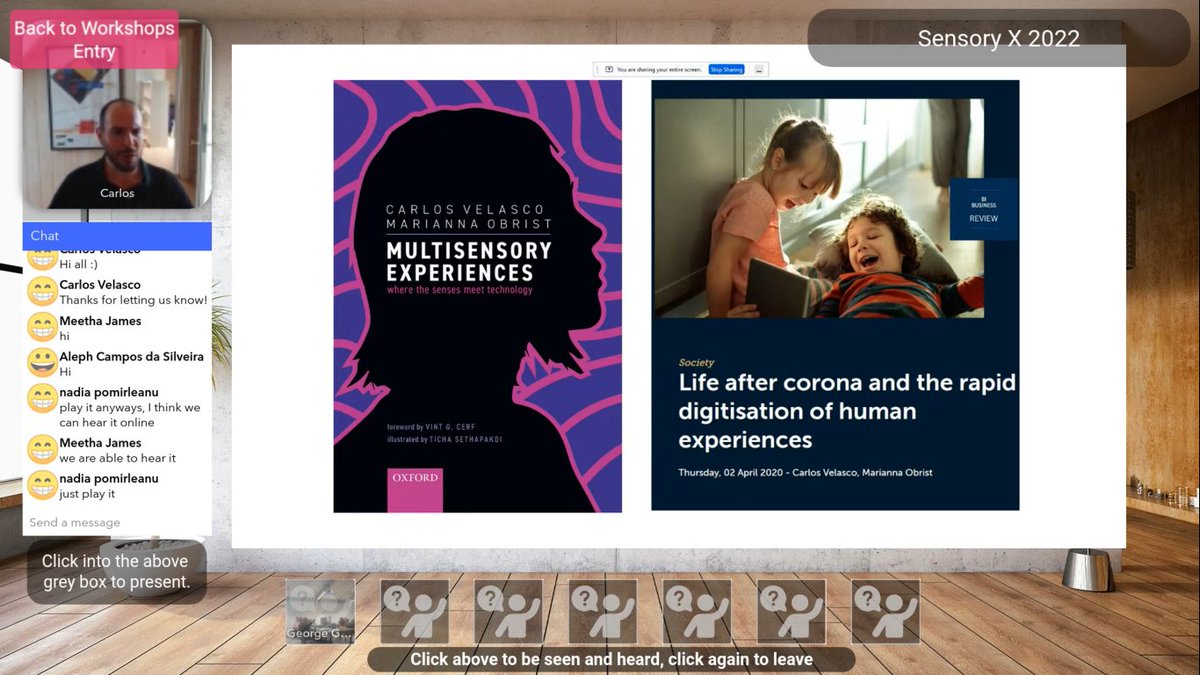Viewport: 1200px width, 675px height.
Task: Click message 'we are able to hear it'
Action: tap(117, 458)
